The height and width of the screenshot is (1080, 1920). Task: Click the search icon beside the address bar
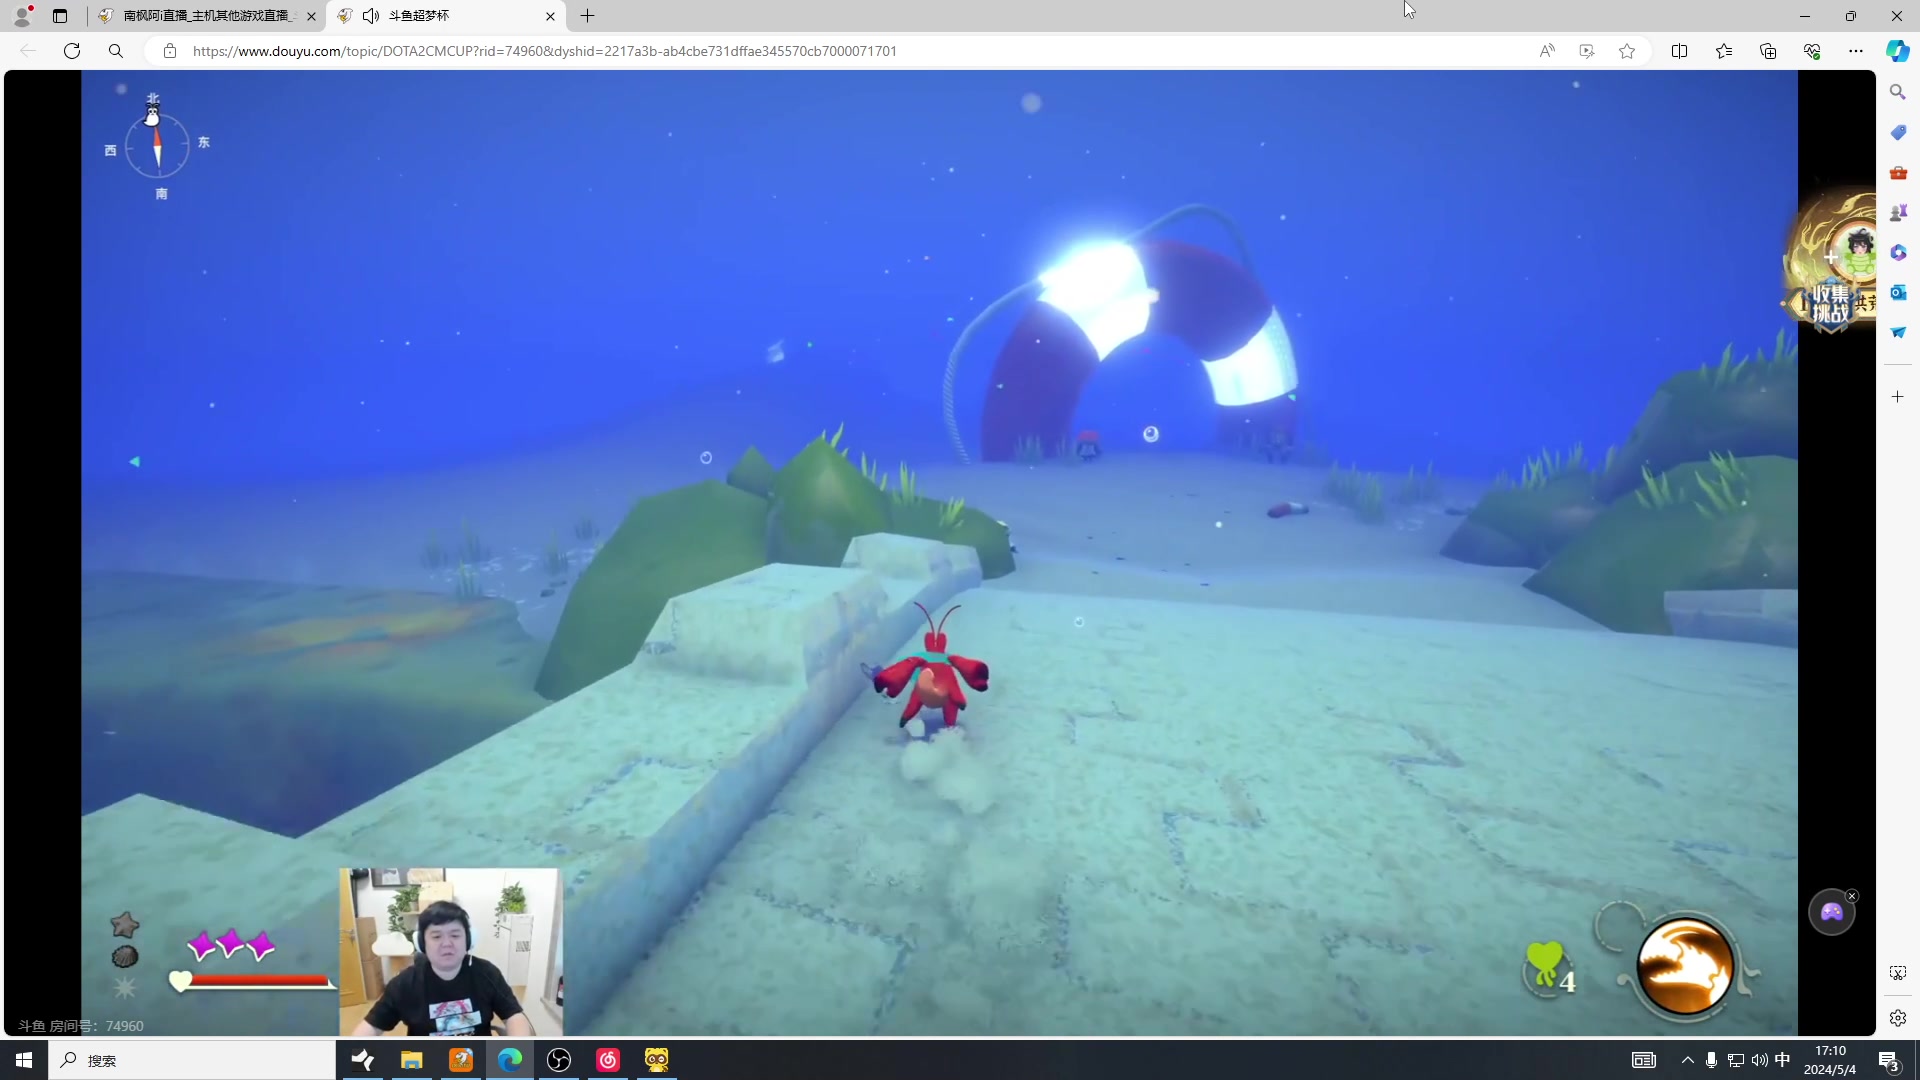tap(116, 51)
